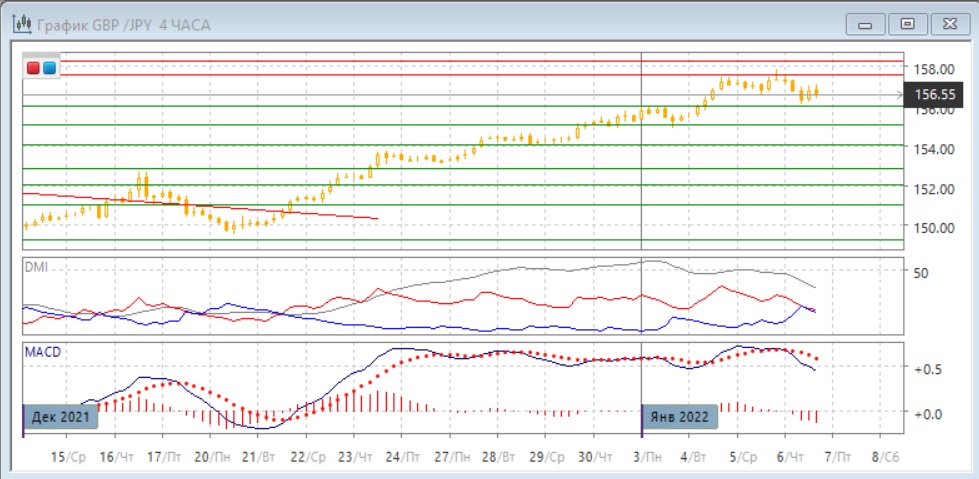Click the MACD +0.5 scale label
The image size is (979, 479).
[929, 369]
